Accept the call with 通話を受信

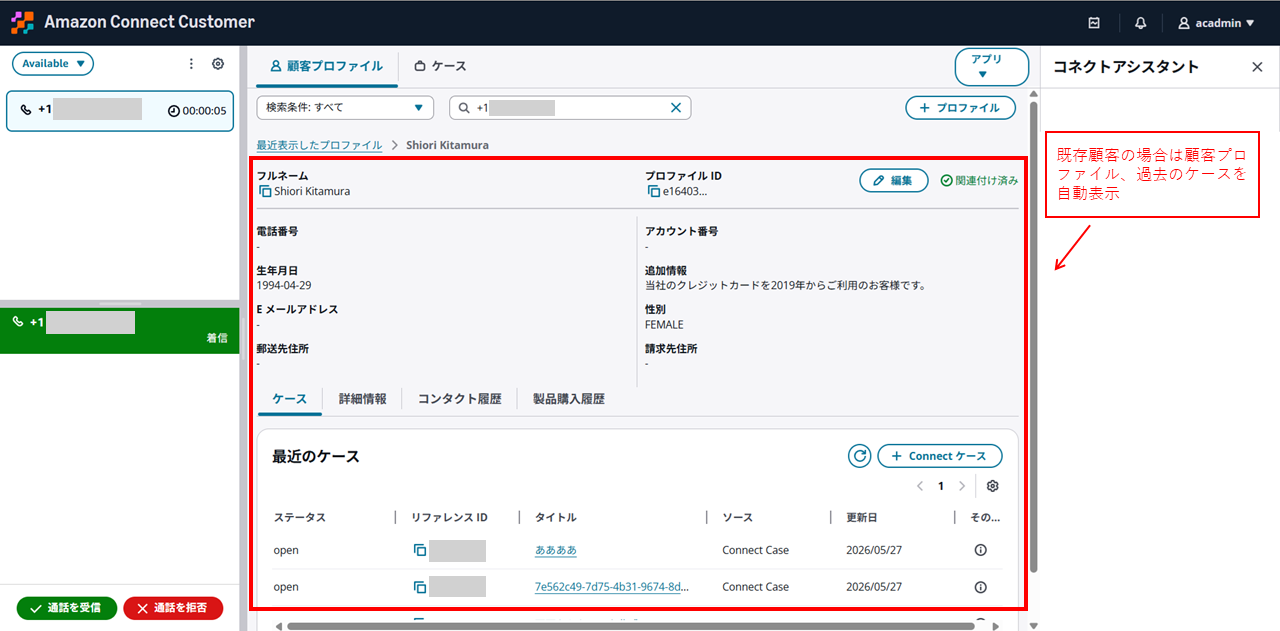[67, 608]
